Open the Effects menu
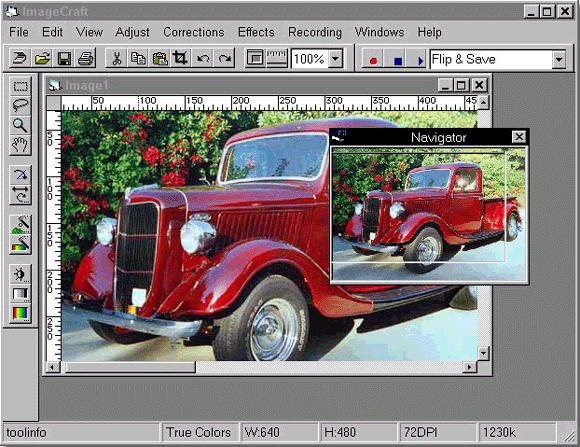 coord(256,32)
